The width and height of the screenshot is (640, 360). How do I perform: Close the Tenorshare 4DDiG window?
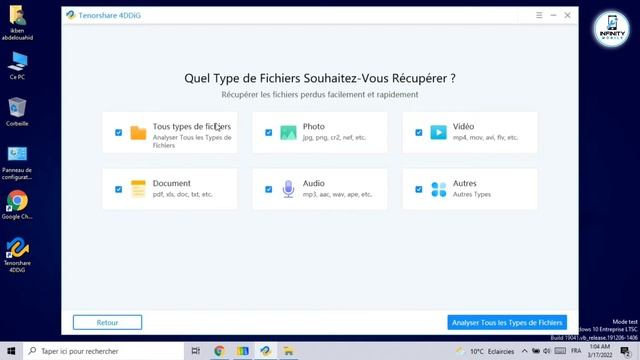click(567, 15)
